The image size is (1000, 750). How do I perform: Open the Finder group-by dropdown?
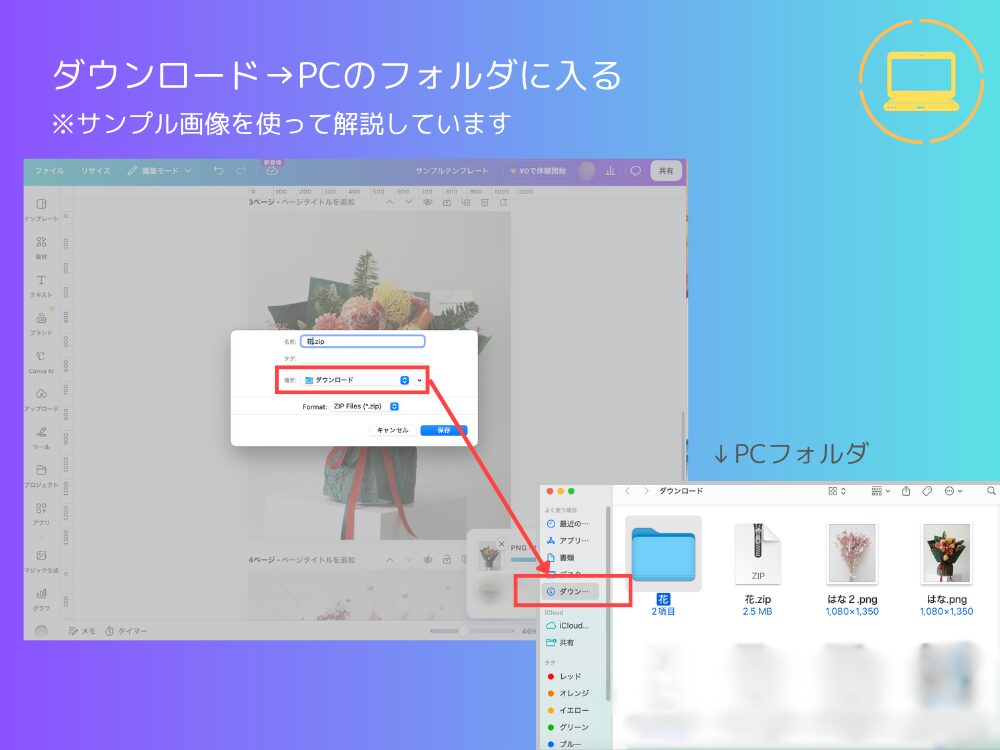(x=880, y=490)
